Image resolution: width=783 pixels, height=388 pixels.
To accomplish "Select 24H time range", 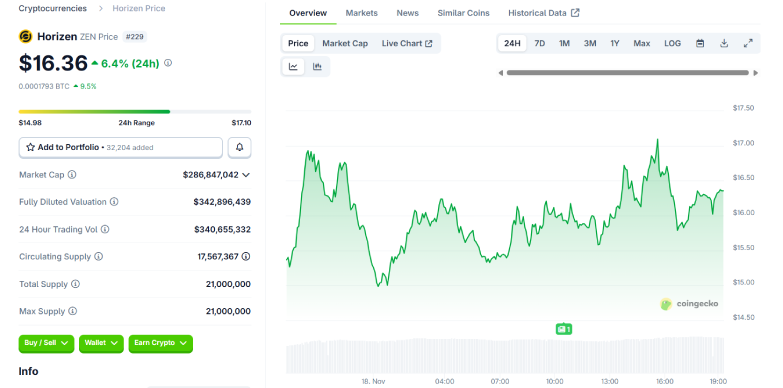I will tap(512, 43).
